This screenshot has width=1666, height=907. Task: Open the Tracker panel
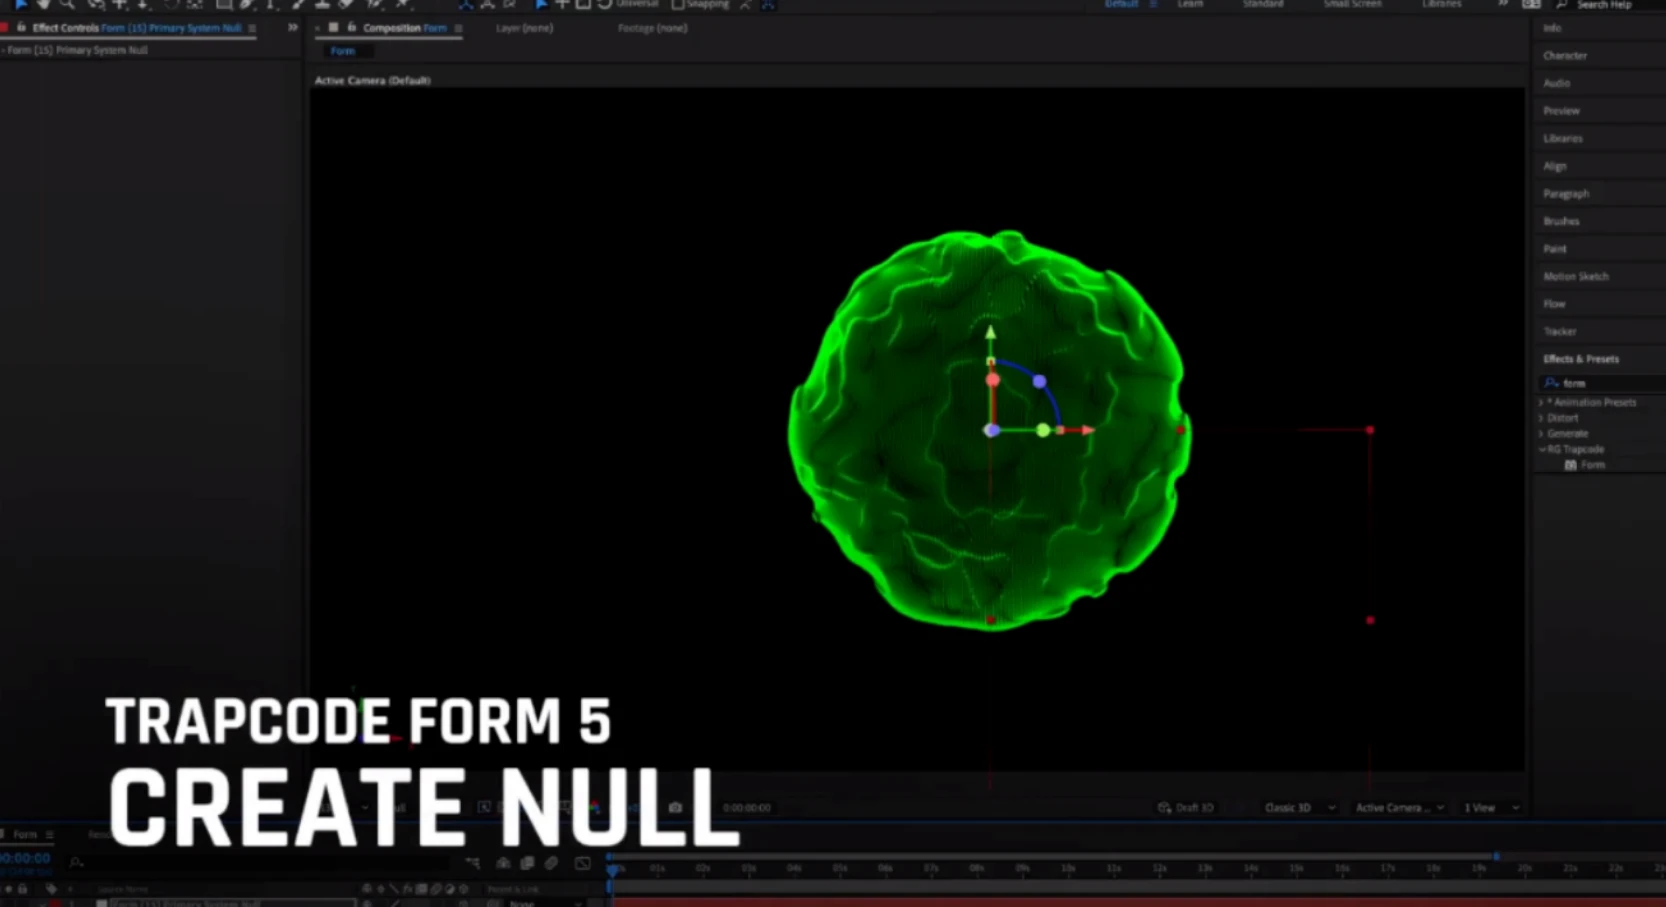(1559, 331)
